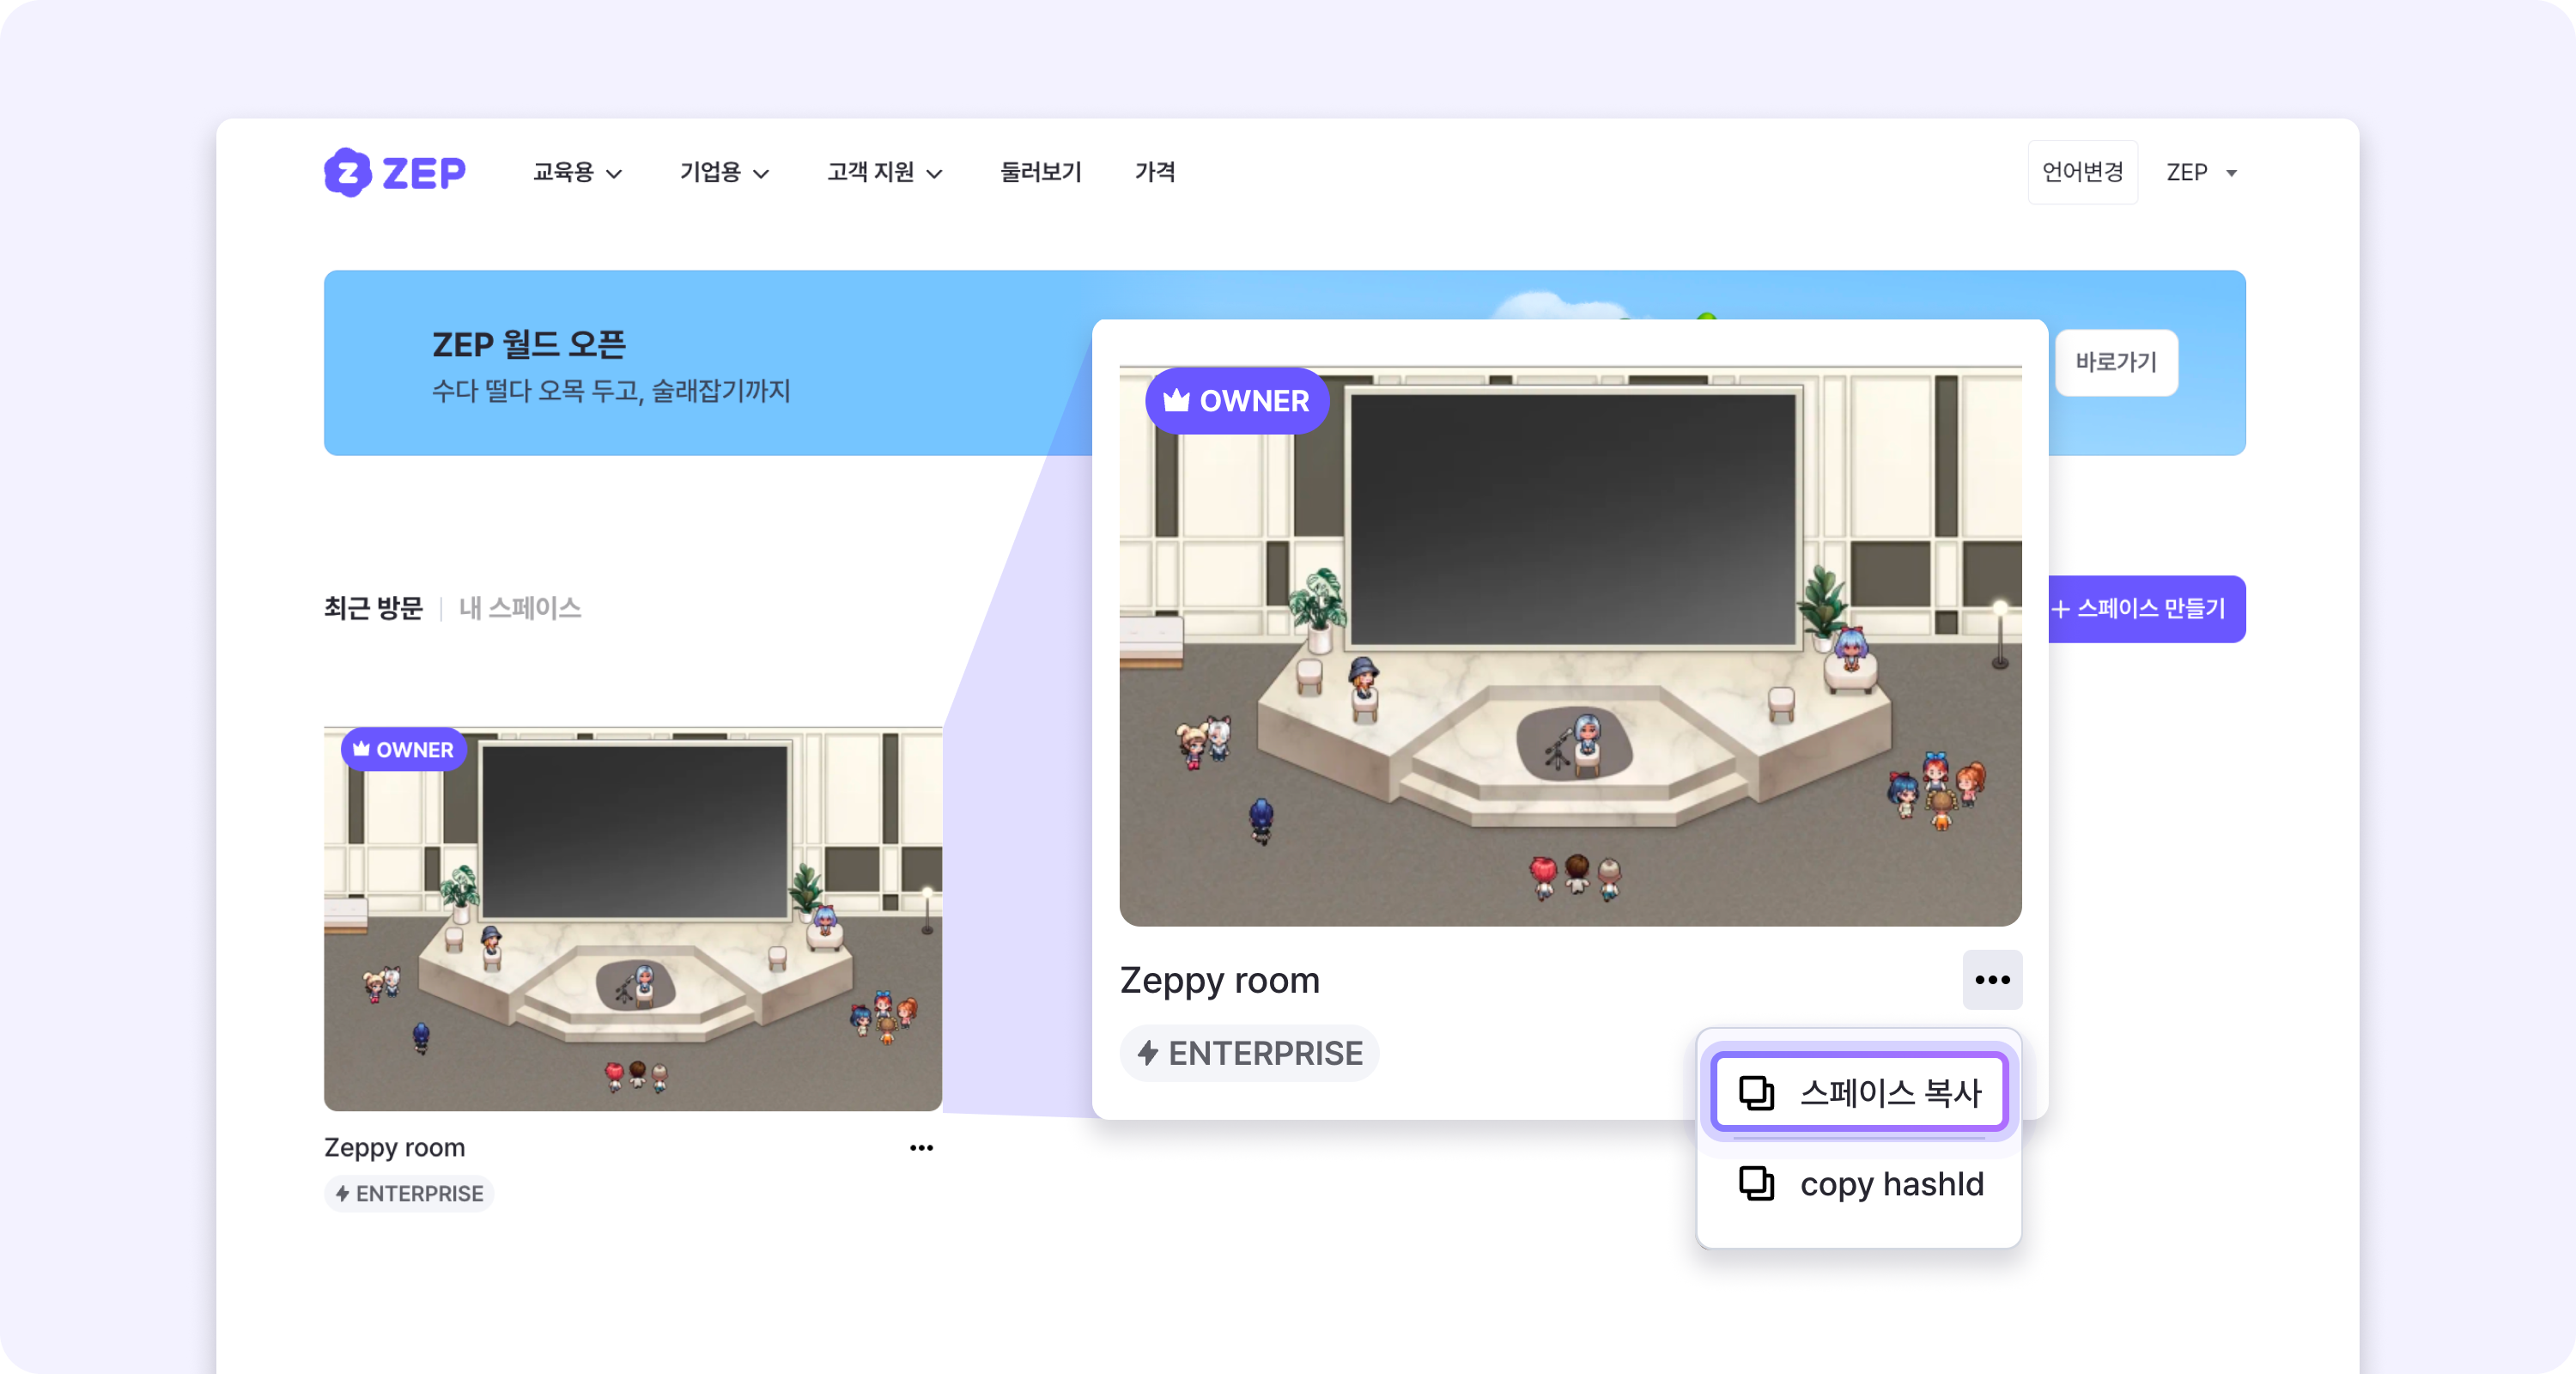Image resolution: width=2576 pixels, height=1374 pixels.
Task: Open the small Zeppy room card's three-dot menu
Action: (921, 1147)
